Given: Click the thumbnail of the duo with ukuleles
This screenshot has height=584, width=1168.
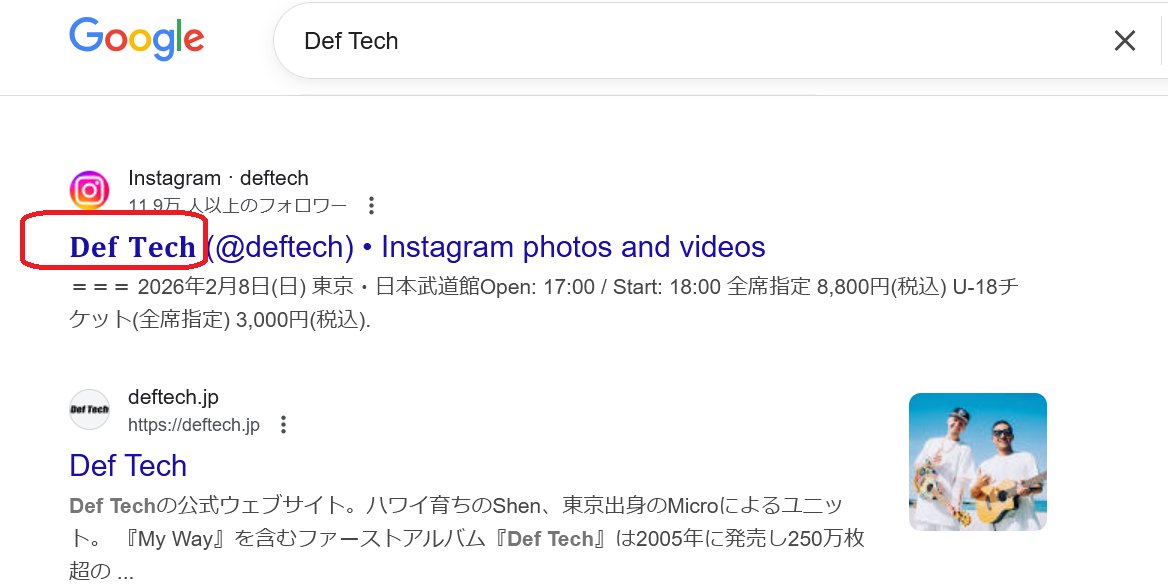Looking at the screenshot, I should click(977, 461).
